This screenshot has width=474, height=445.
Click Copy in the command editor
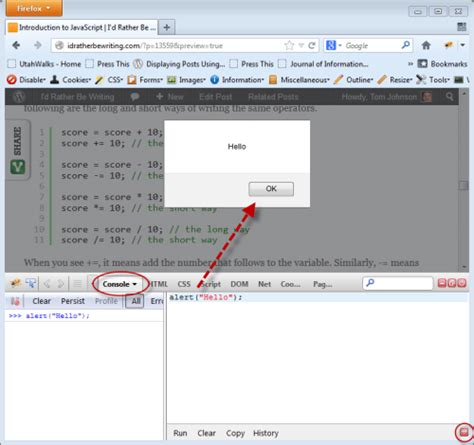coord(235,433)
